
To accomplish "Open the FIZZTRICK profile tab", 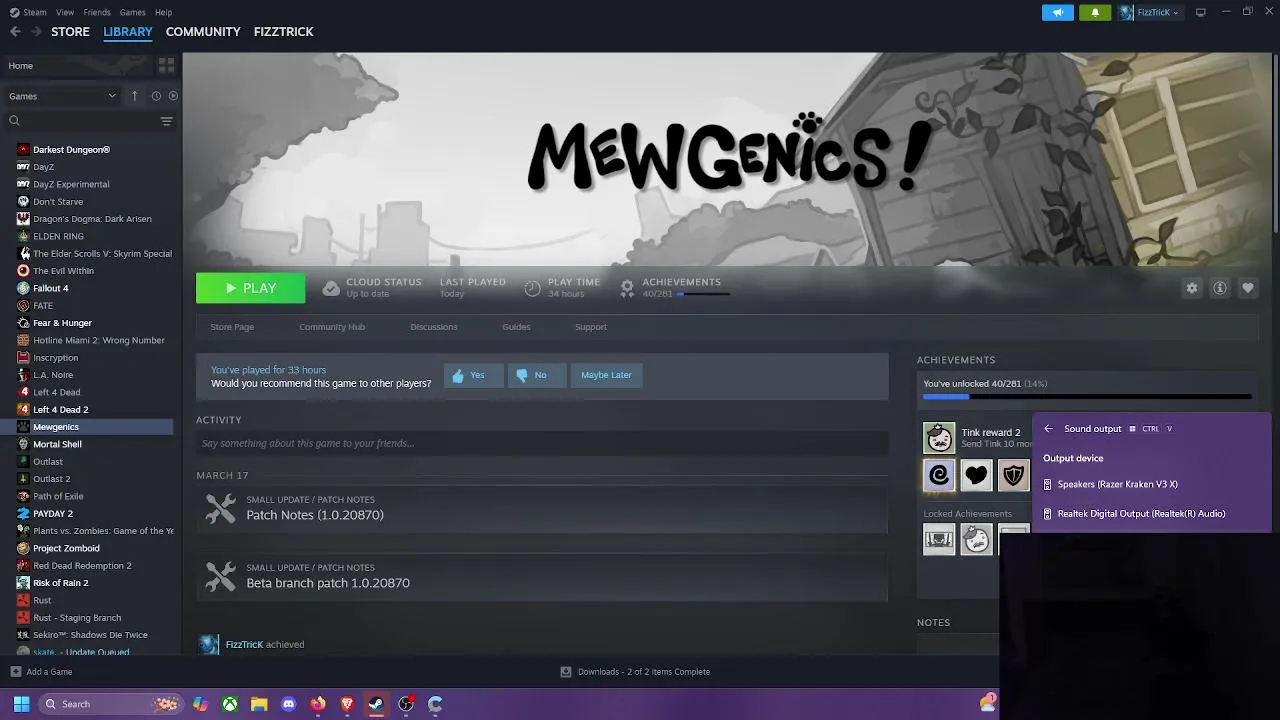I will point(283,32).
